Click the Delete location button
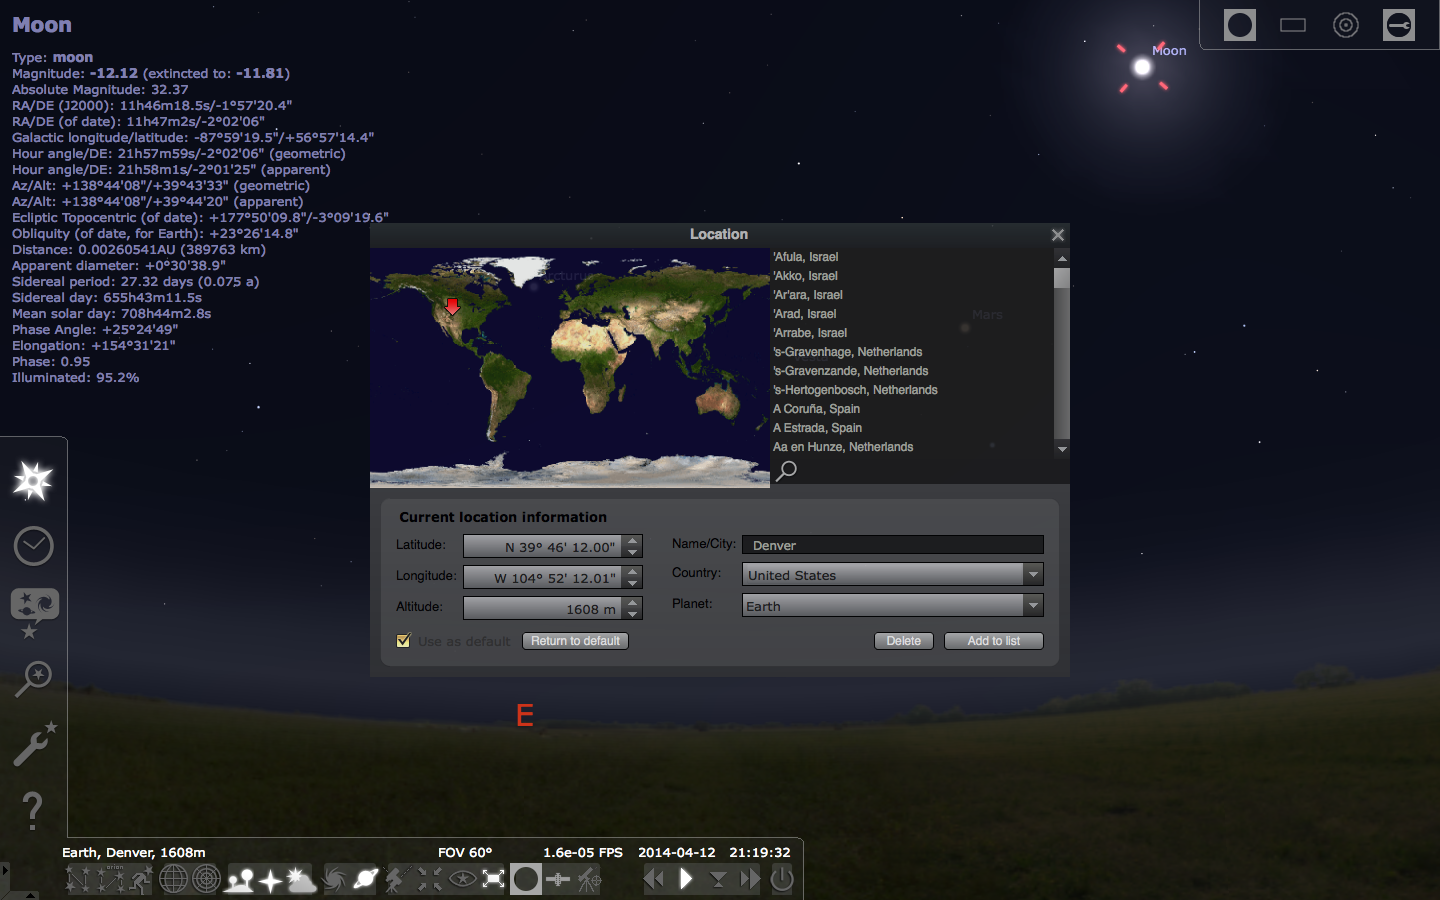Screen dimensions: 1440x900 tap(904, 641)
